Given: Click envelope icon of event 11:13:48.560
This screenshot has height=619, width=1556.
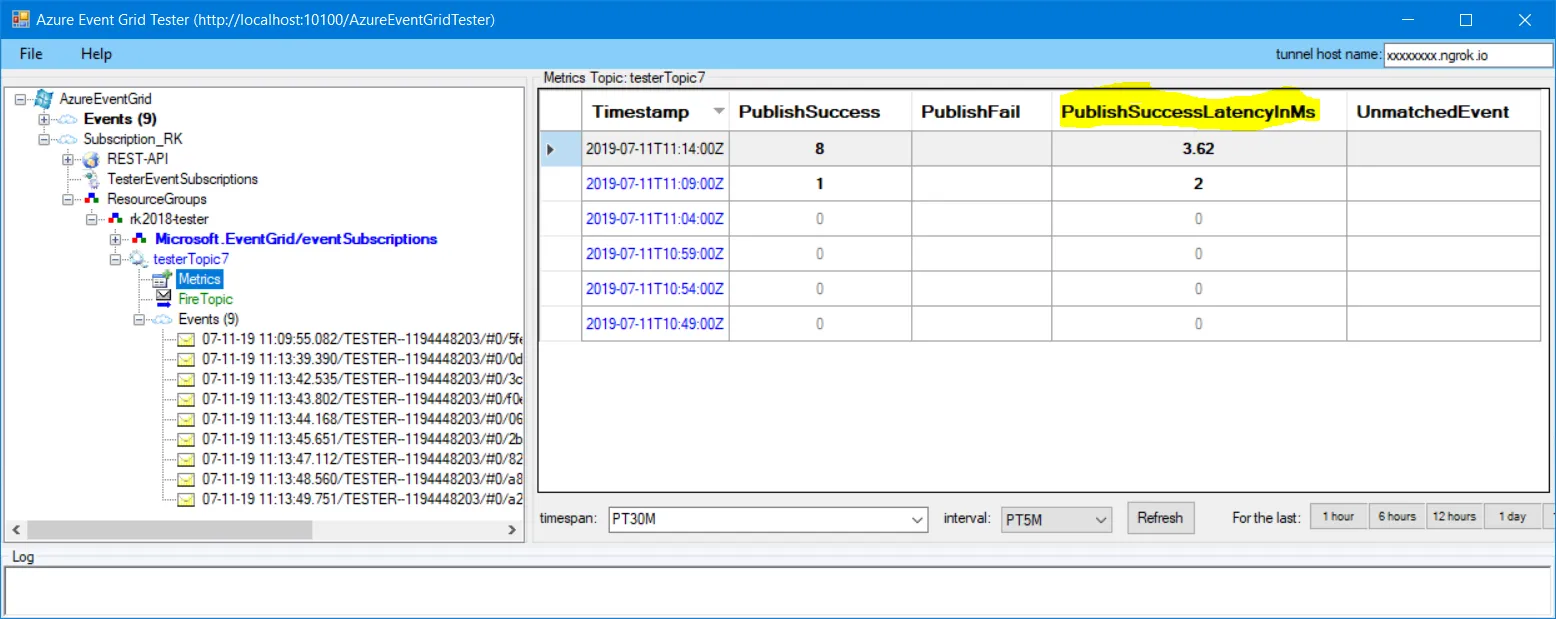Looking at the screenshot, I should (x=187, y=479).
